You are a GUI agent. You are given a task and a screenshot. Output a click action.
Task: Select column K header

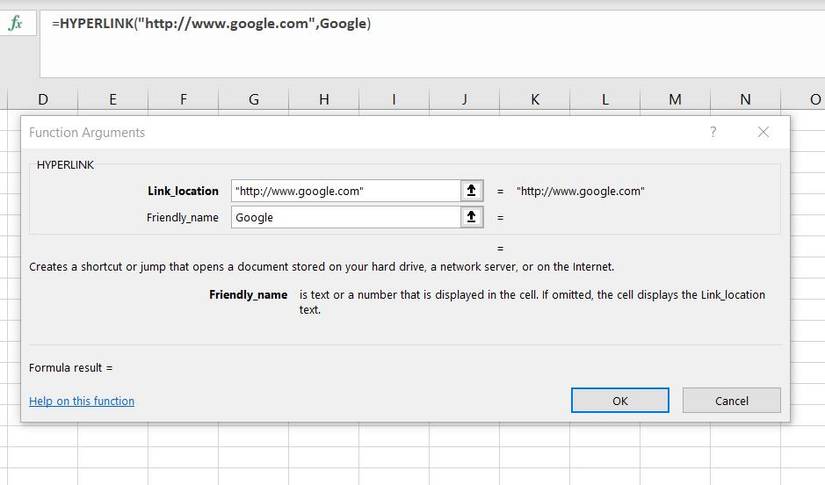(x=535, y=99)
